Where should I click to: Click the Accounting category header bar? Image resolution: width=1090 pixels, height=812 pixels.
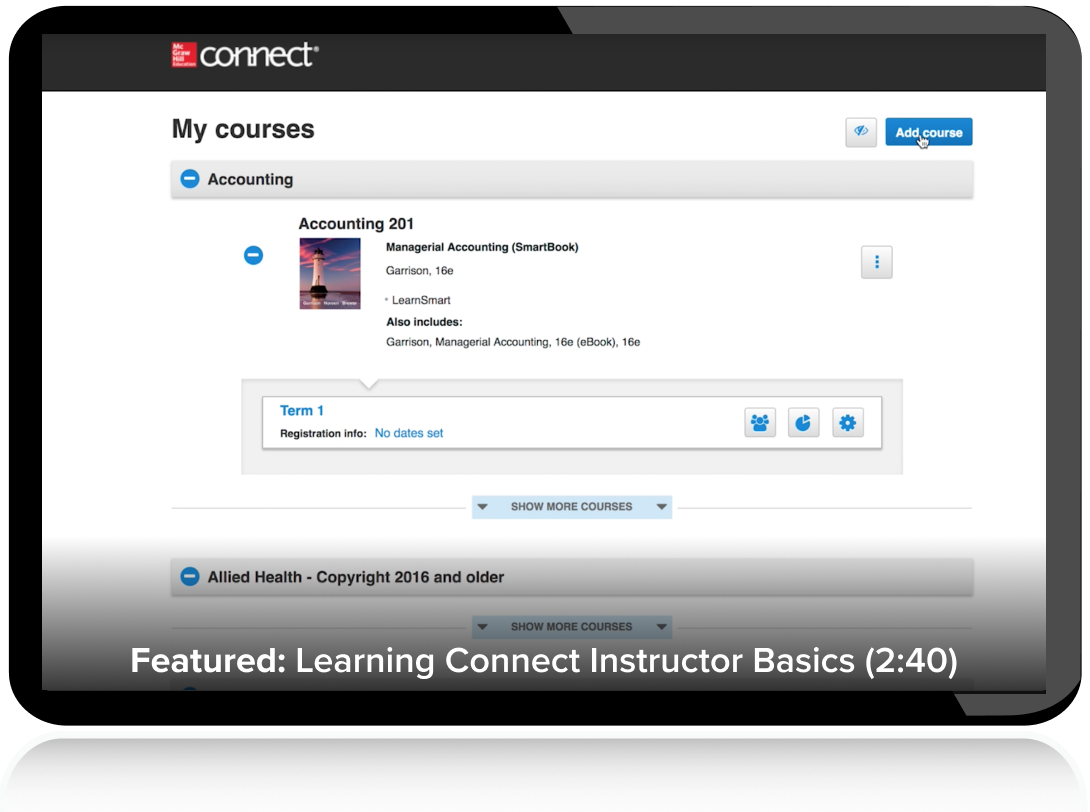572,179
